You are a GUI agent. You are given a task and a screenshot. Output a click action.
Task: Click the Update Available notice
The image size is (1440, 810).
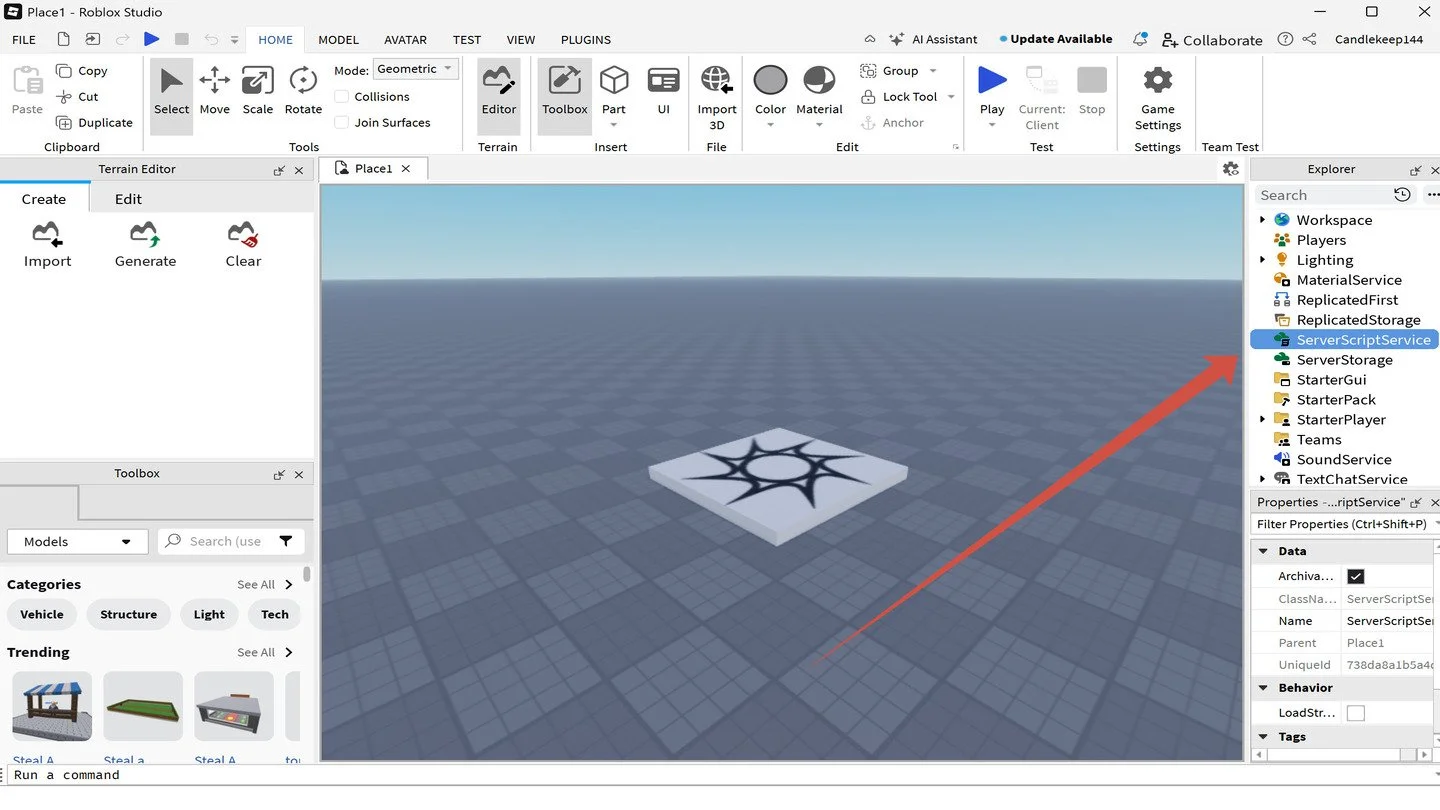click(1056, 39)
